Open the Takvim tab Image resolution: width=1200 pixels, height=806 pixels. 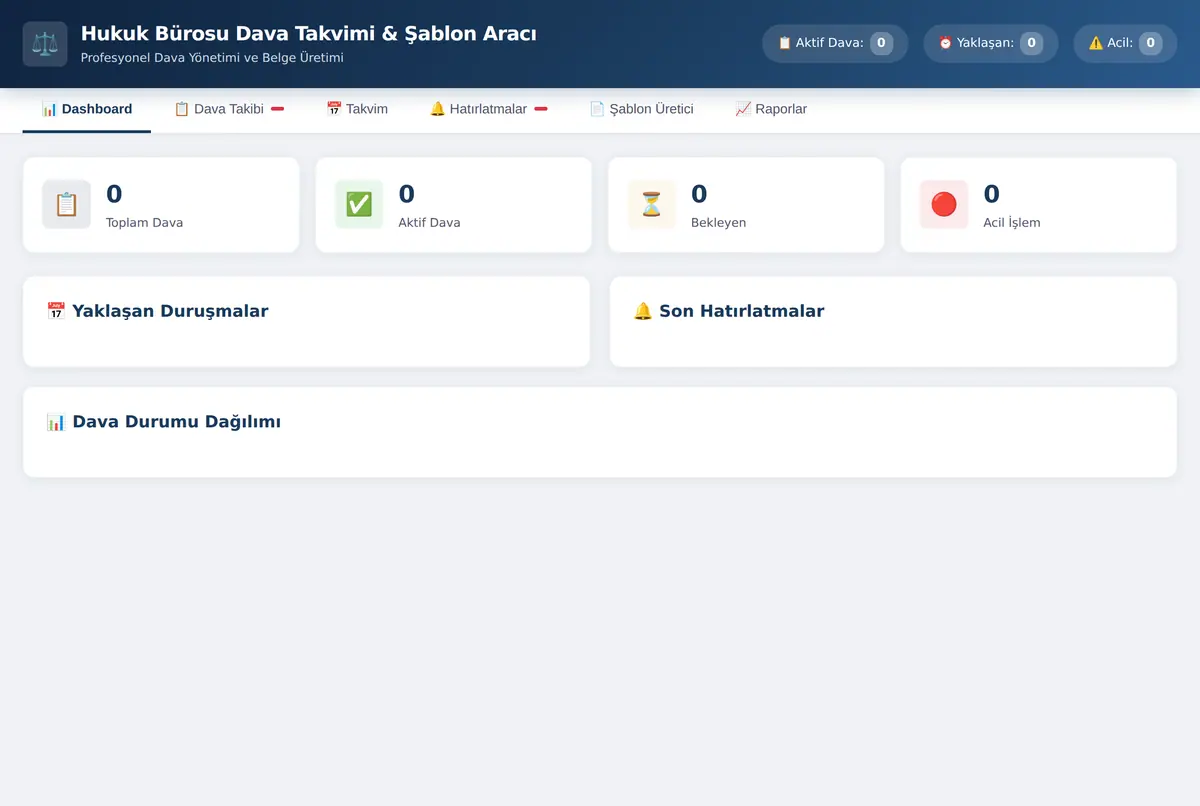[x=357, y=109]
